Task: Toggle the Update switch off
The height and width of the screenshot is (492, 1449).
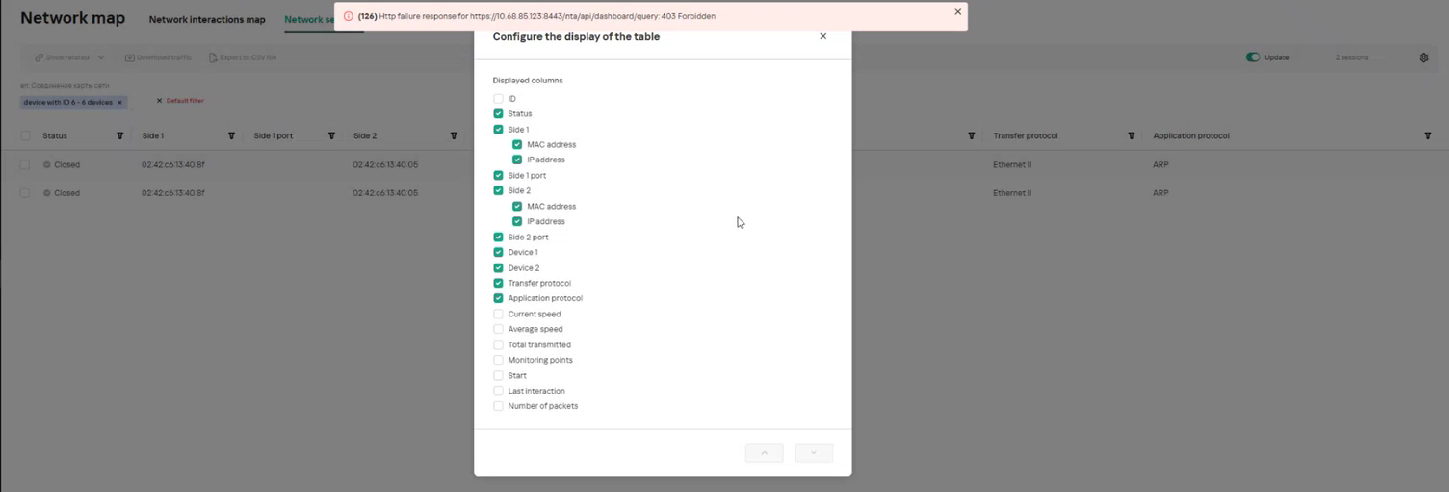Action: (1252, 58)
